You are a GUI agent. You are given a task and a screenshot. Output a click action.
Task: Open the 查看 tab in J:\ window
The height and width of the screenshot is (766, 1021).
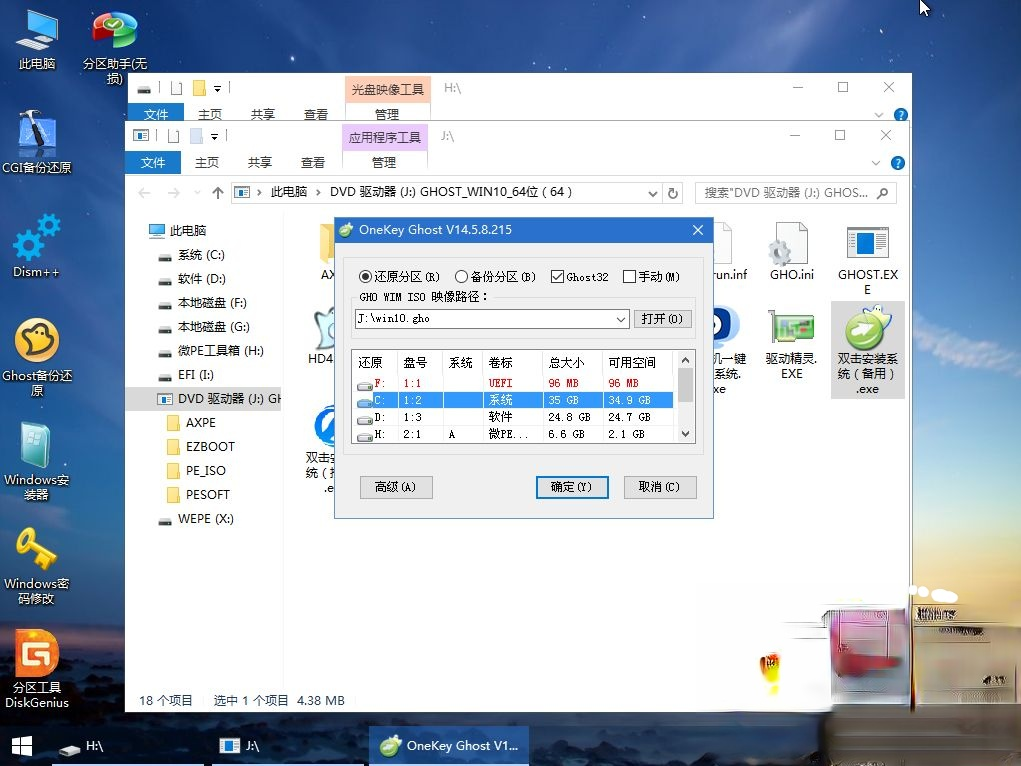click(313, 162)
